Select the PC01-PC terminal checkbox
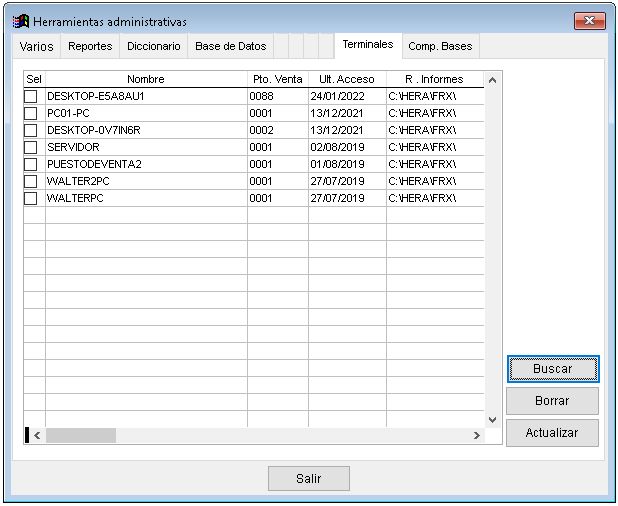Screen dimensions: 618x506 tap(31, 113)
